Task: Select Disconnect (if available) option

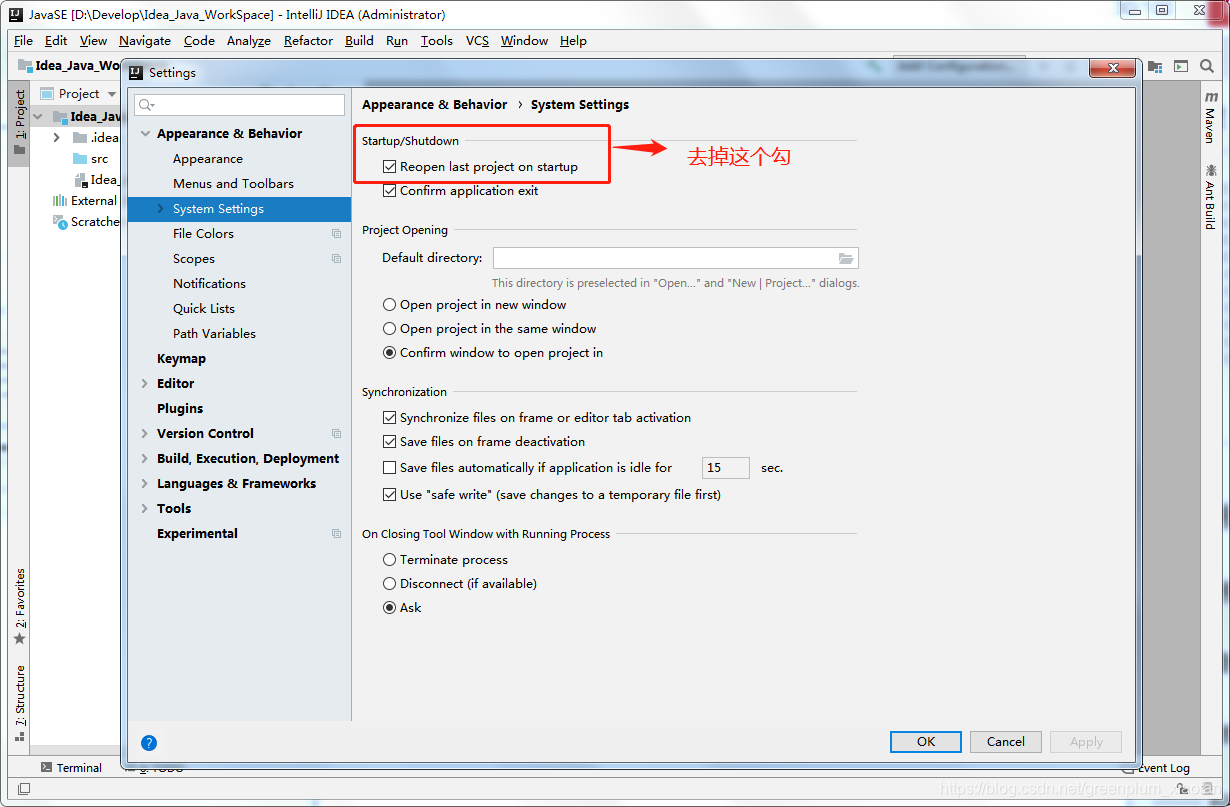Action: (390, 584)
